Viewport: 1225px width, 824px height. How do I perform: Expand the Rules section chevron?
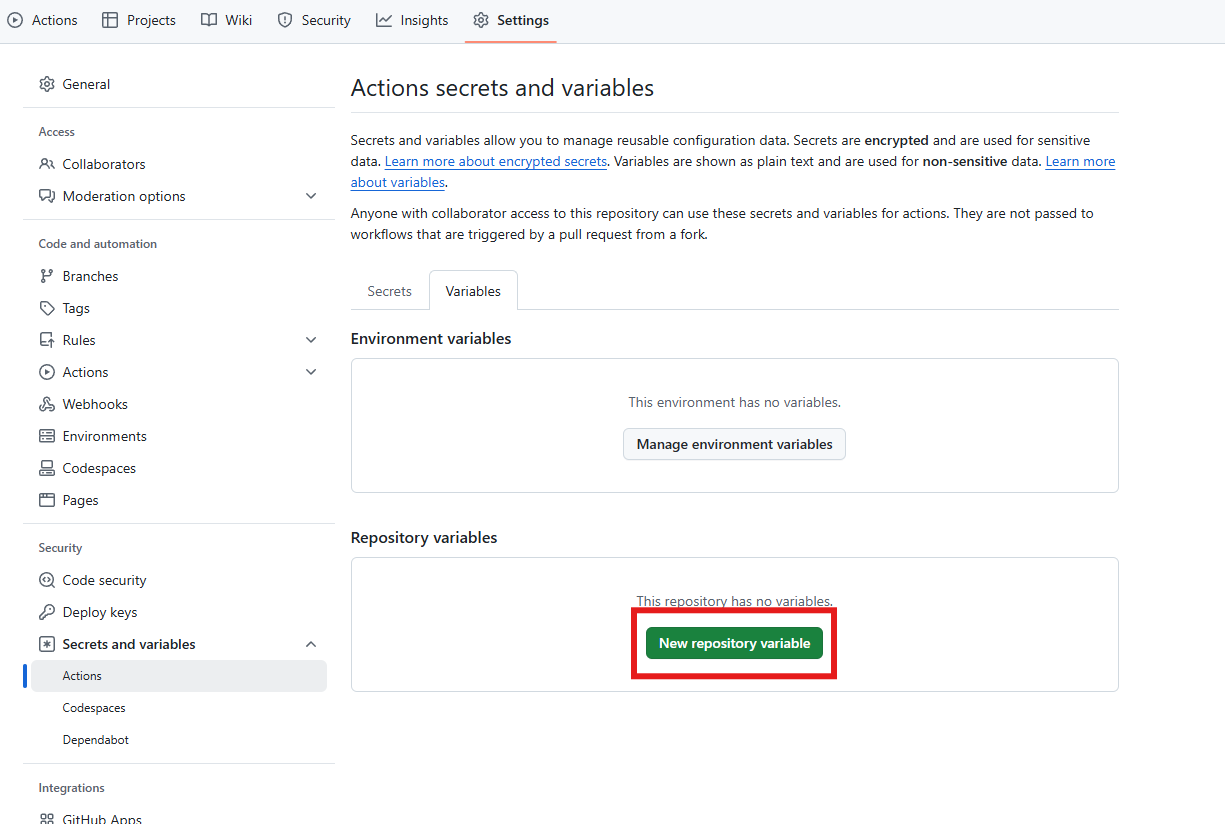(x=311, y=340)
